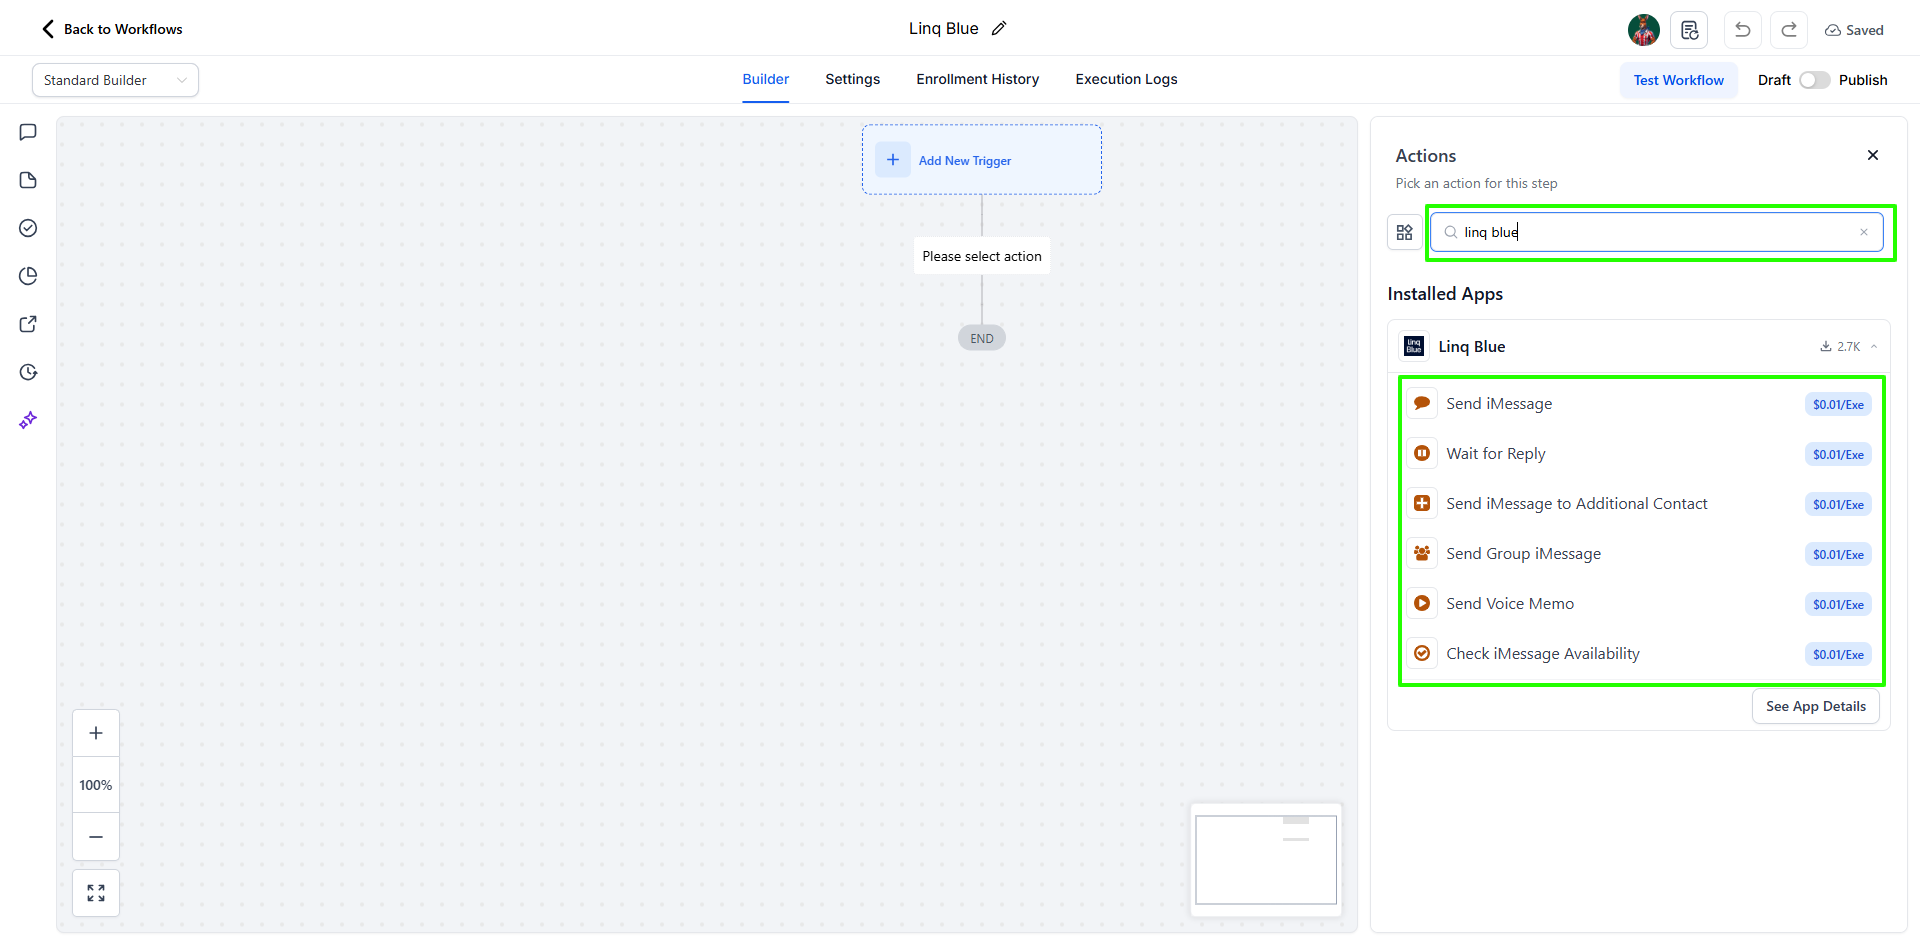
Task: Click Add New Trigger
Action: 982,160
